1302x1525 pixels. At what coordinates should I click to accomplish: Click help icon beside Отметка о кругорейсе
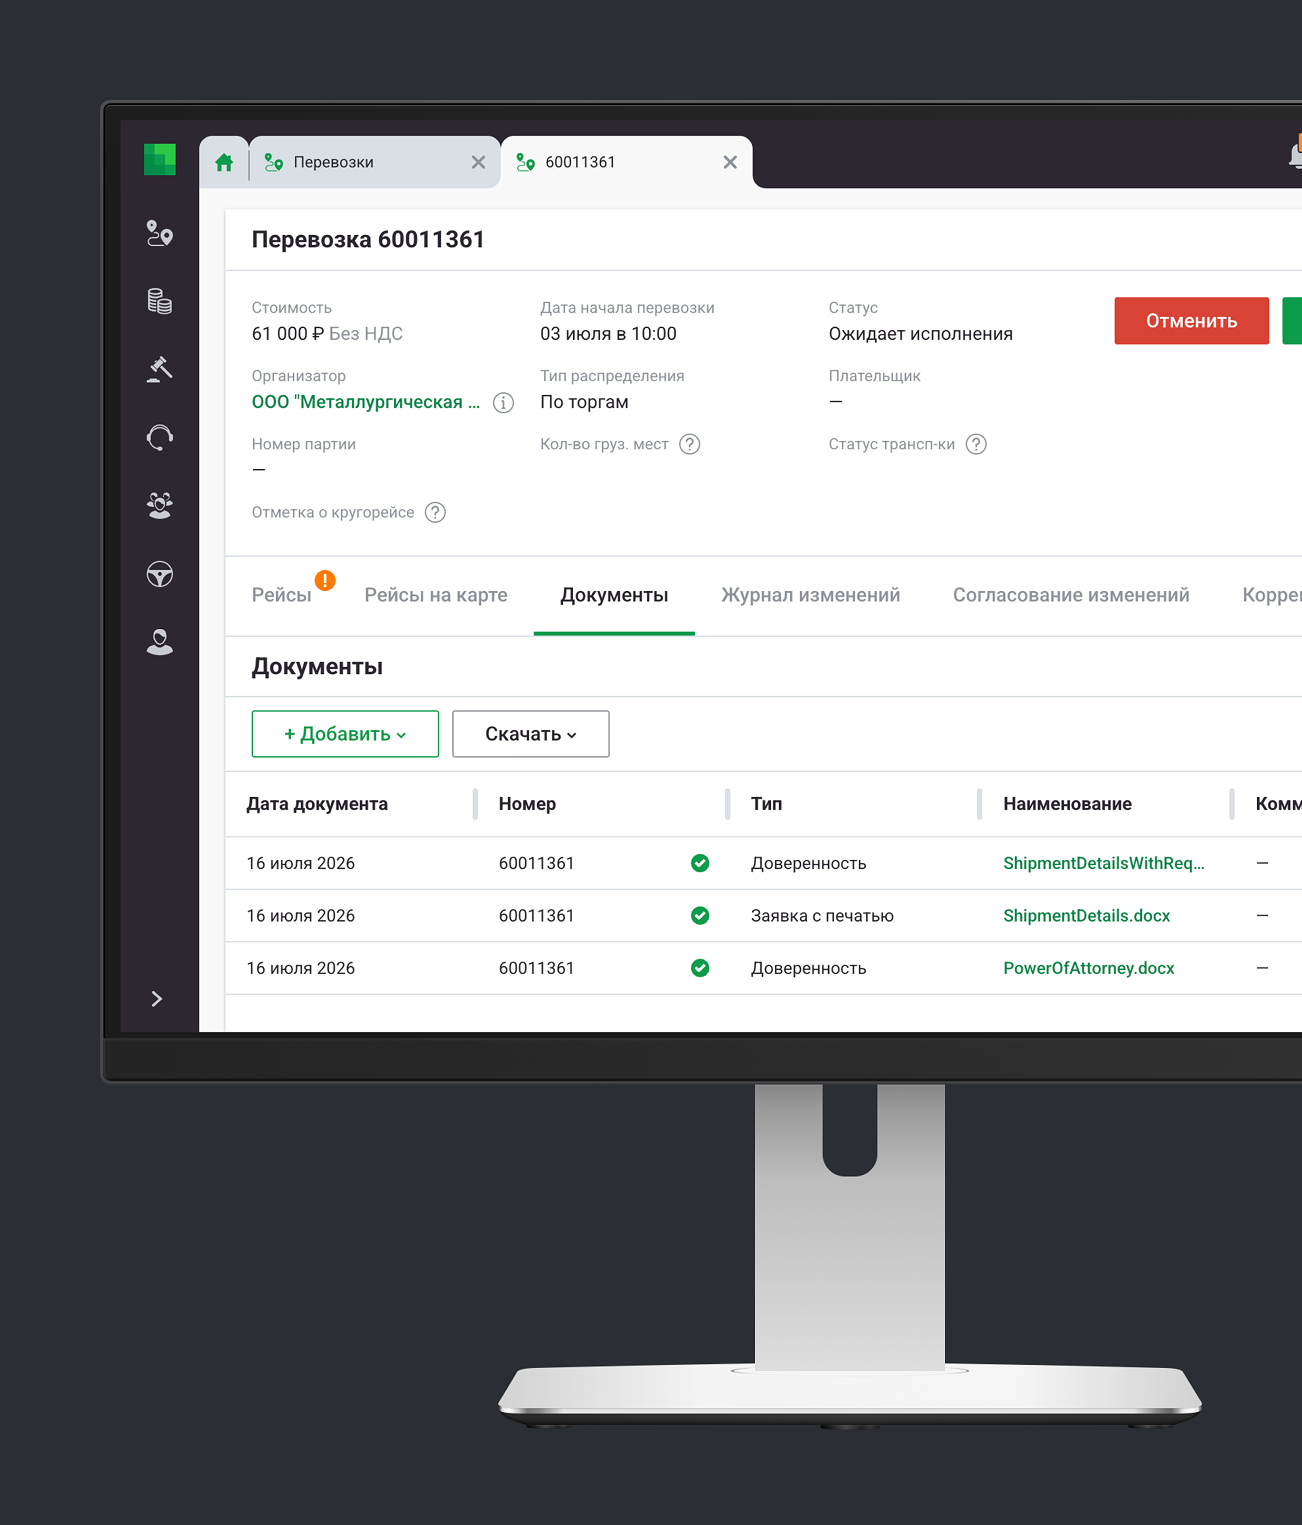435,512
